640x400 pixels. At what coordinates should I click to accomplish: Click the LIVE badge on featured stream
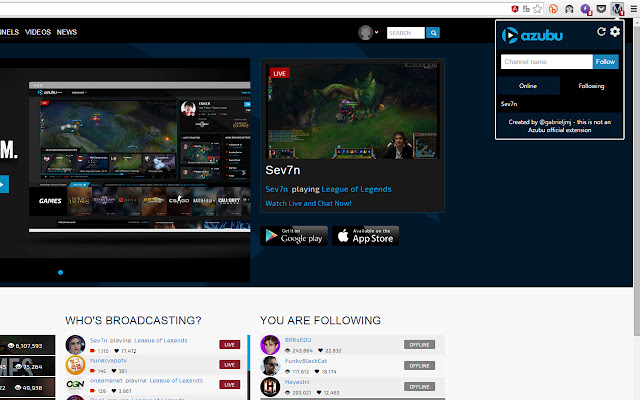[x=280, y=73]
